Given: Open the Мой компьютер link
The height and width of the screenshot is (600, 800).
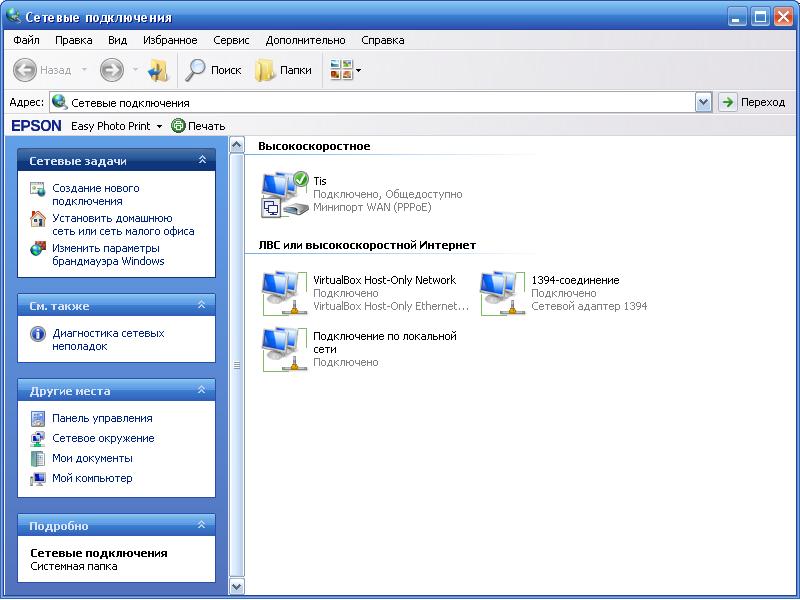Looking at the screenshot, I should (x=92, y=478).
